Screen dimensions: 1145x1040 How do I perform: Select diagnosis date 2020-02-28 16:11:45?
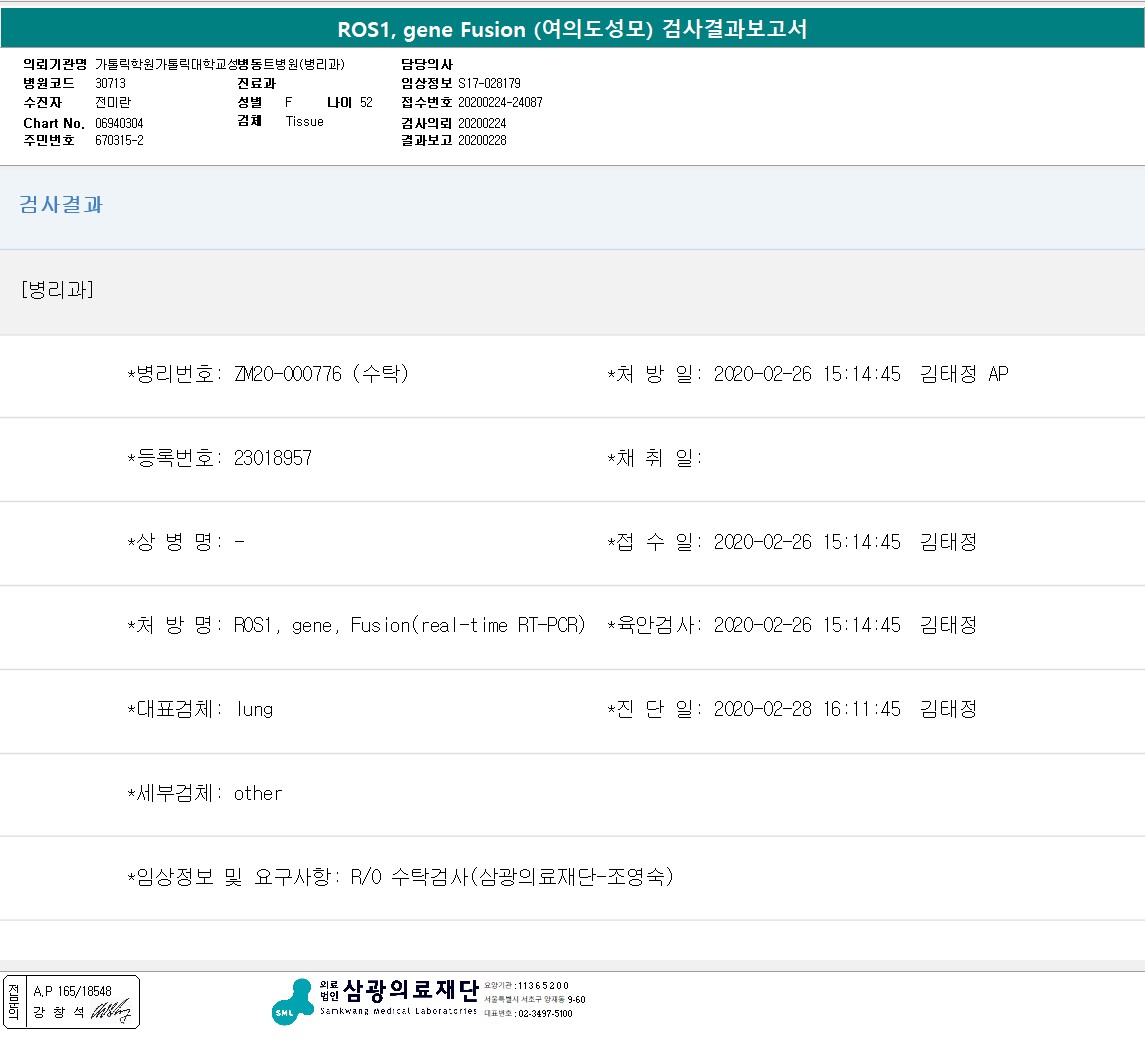click(x=807, y=709)
